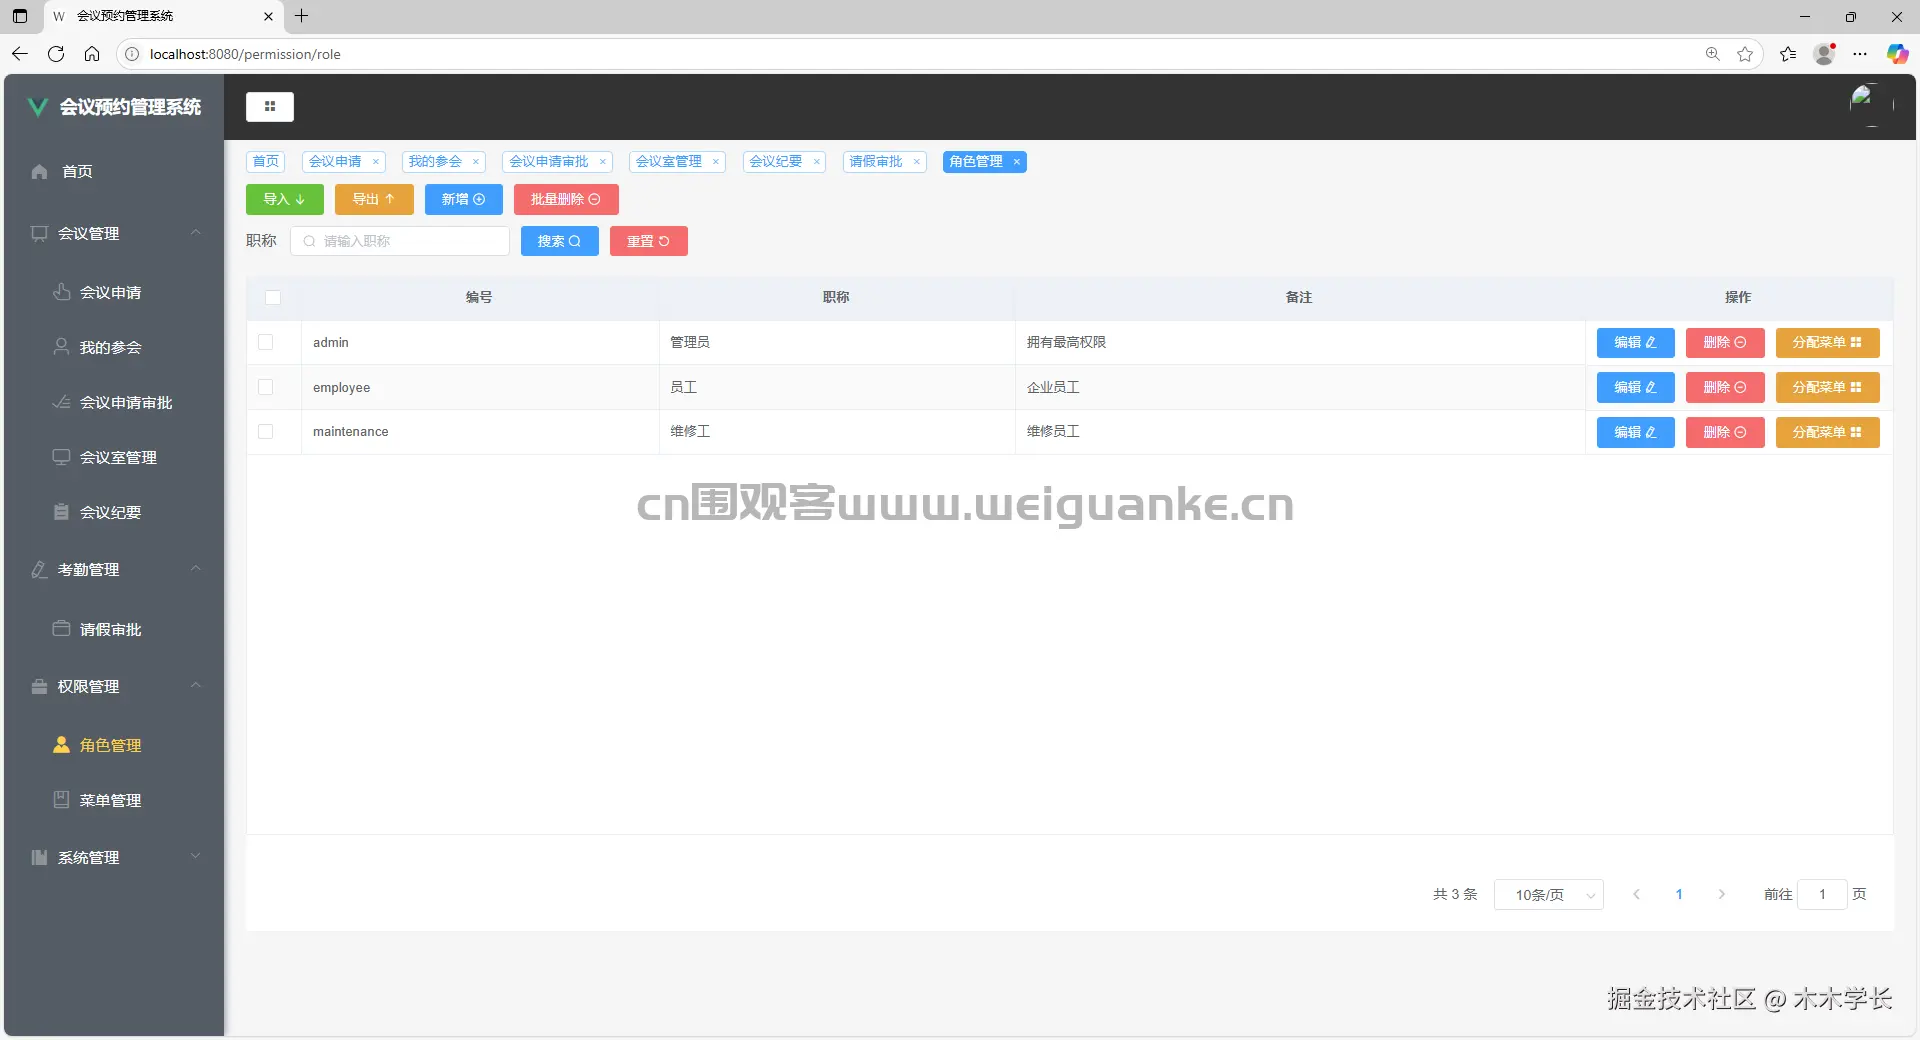The image size is (1920, 1040).
Task: Assign menus to maintenance role
Action: point(1828,433)
